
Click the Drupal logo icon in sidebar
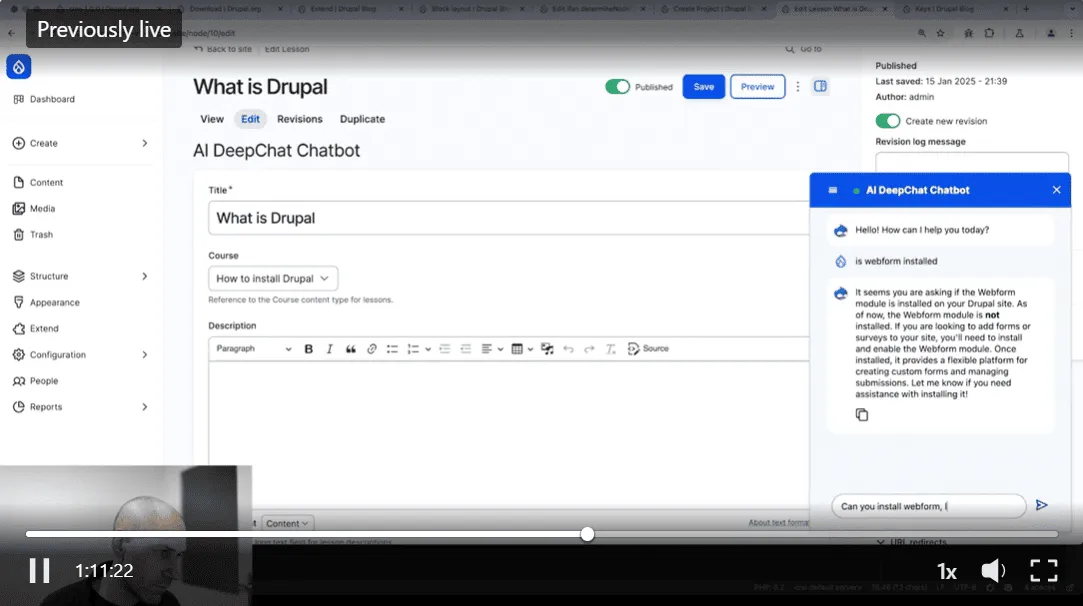click(x=19, y=67)
